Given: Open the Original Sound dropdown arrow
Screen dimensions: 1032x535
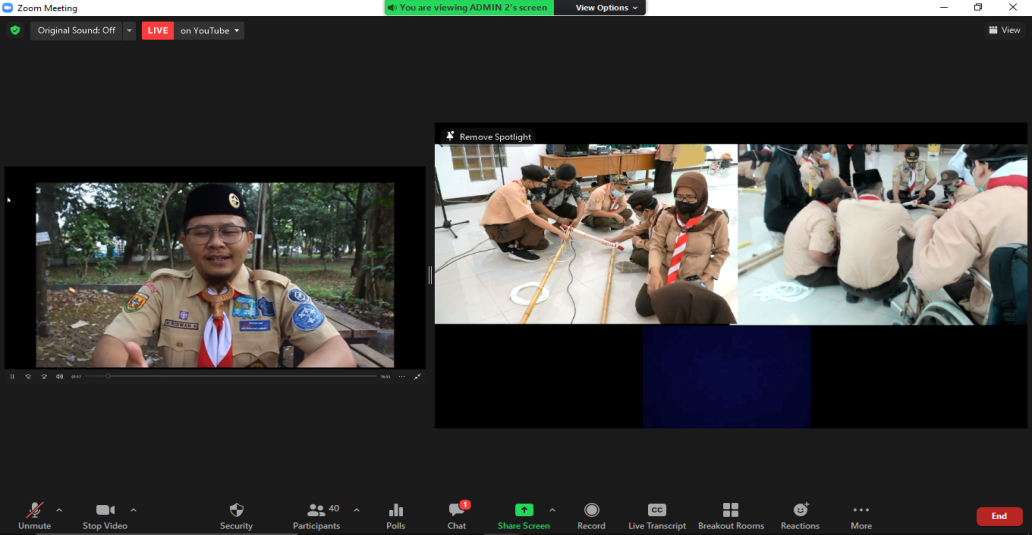Looking at the screenshot, I should pyautogui.click(x=129, y=30).
